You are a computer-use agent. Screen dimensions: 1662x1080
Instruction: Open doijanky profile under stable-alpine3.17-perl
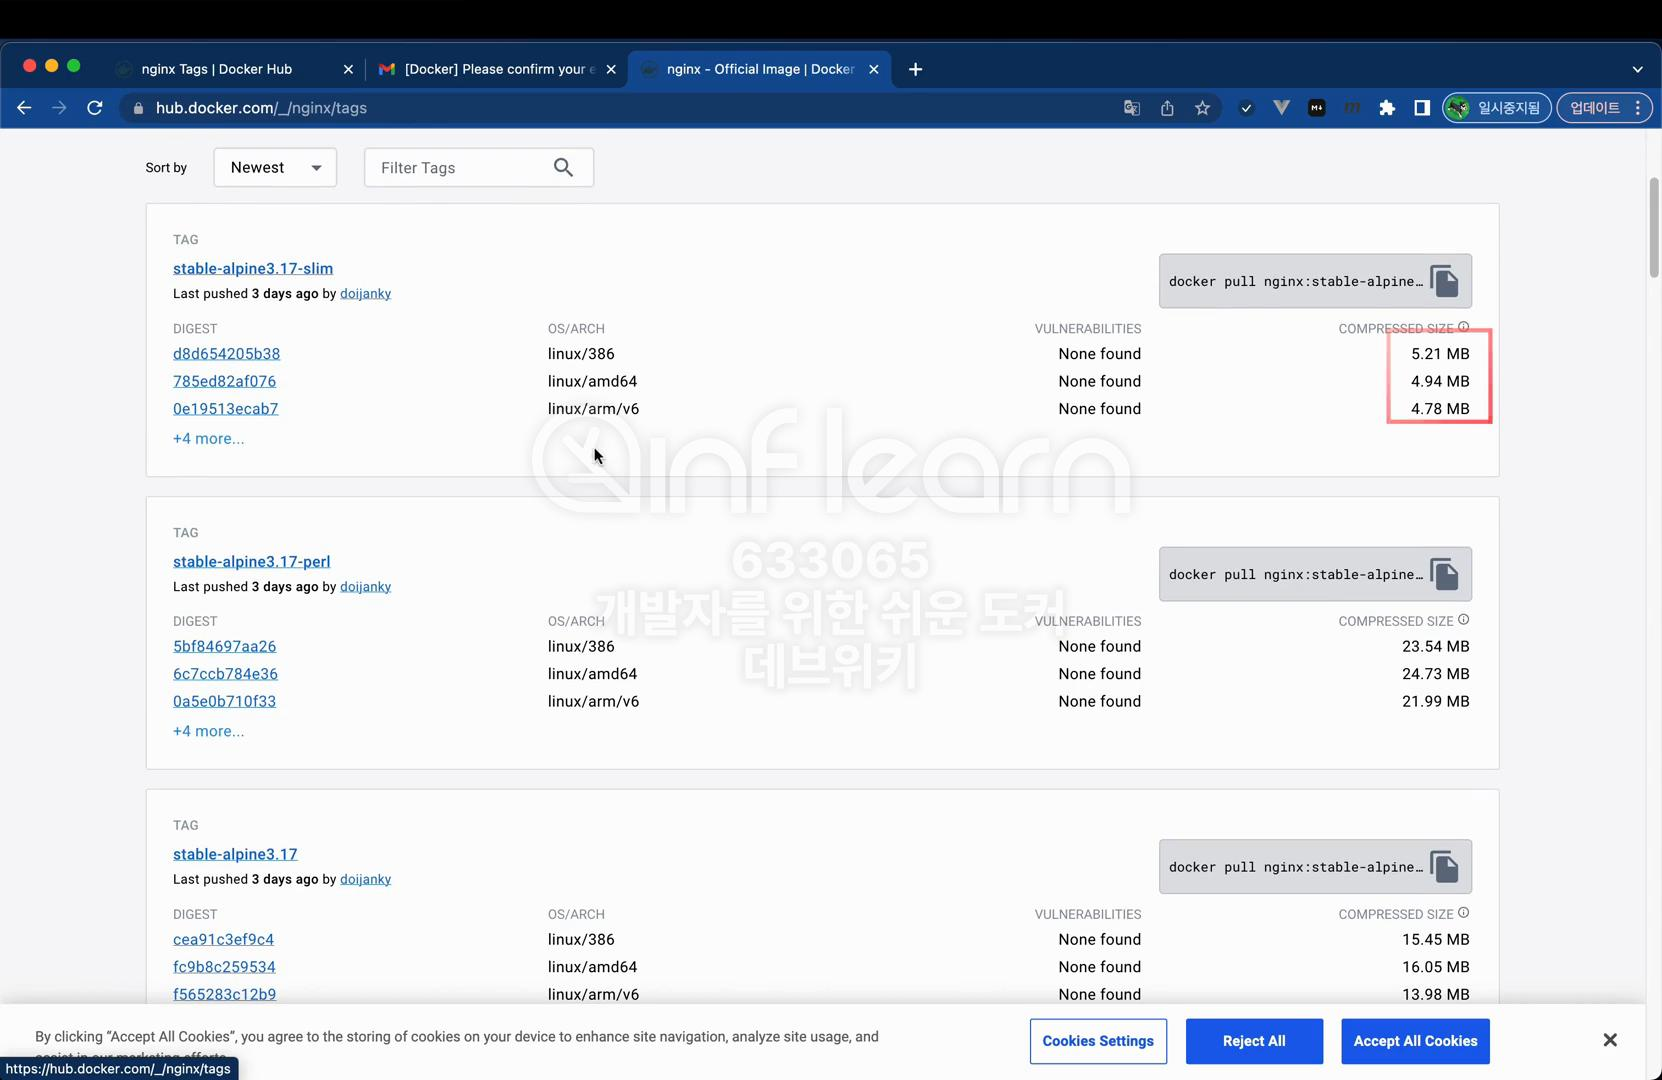tap(365, 587)
